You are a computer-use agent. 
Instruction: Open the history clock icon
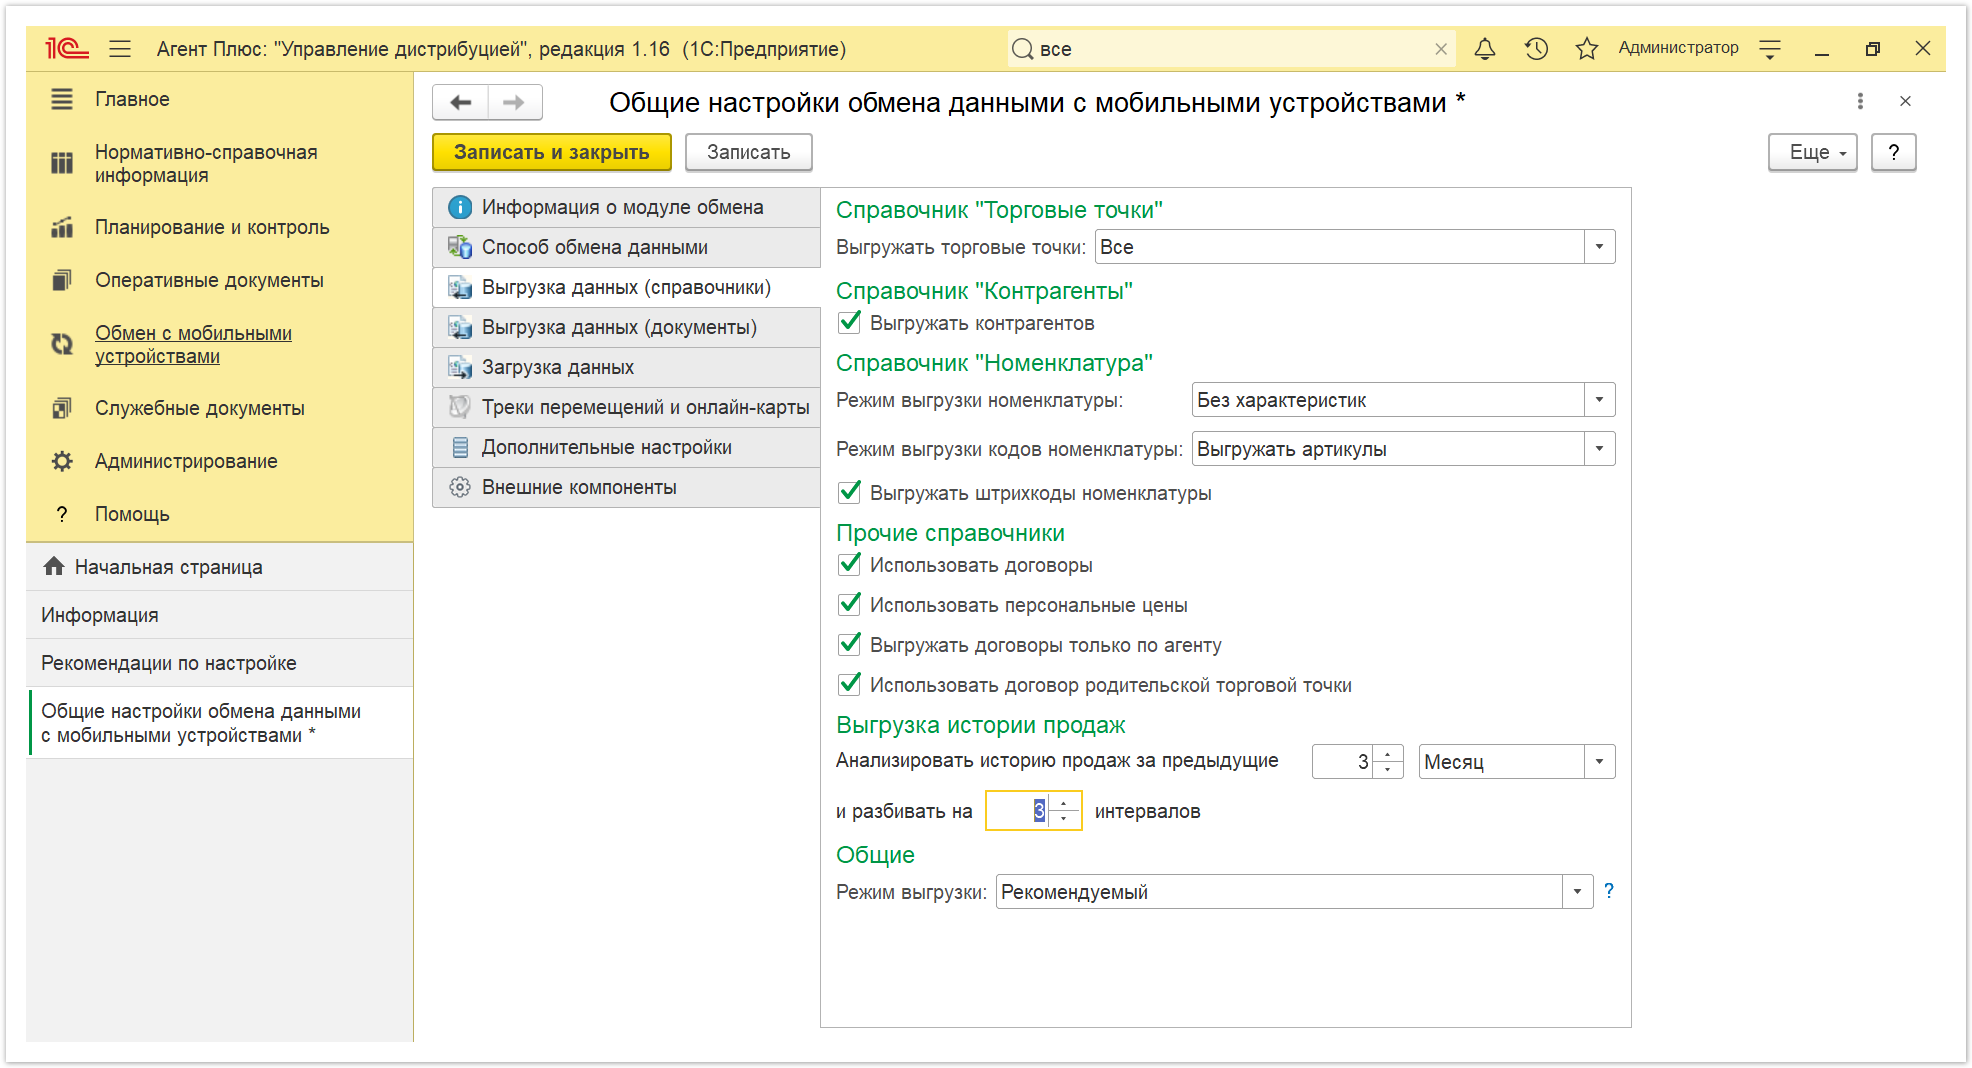1536,48
